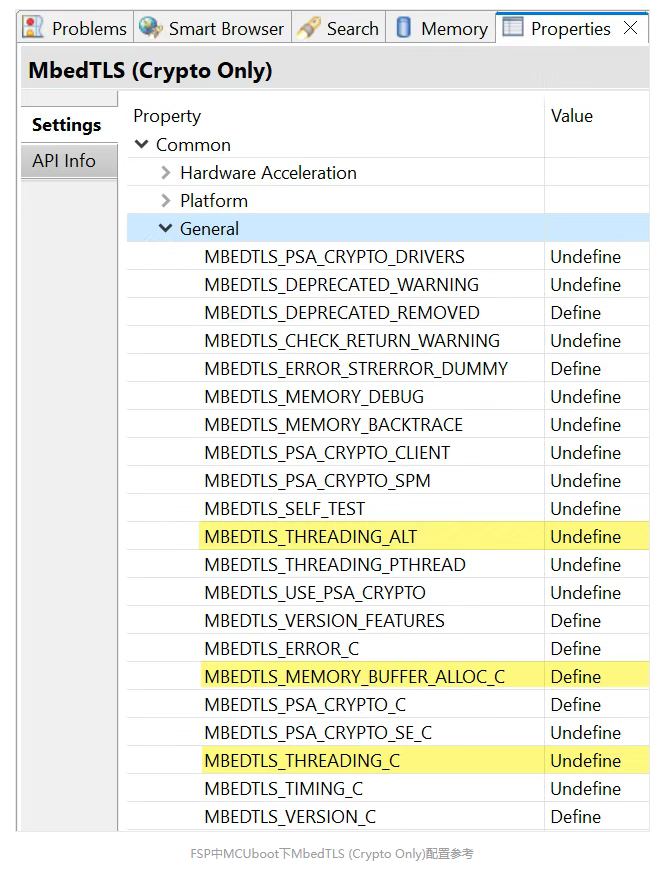Expand Hardware Acceleration section
Screen dimensions: 663x879
tap(165, 173)
